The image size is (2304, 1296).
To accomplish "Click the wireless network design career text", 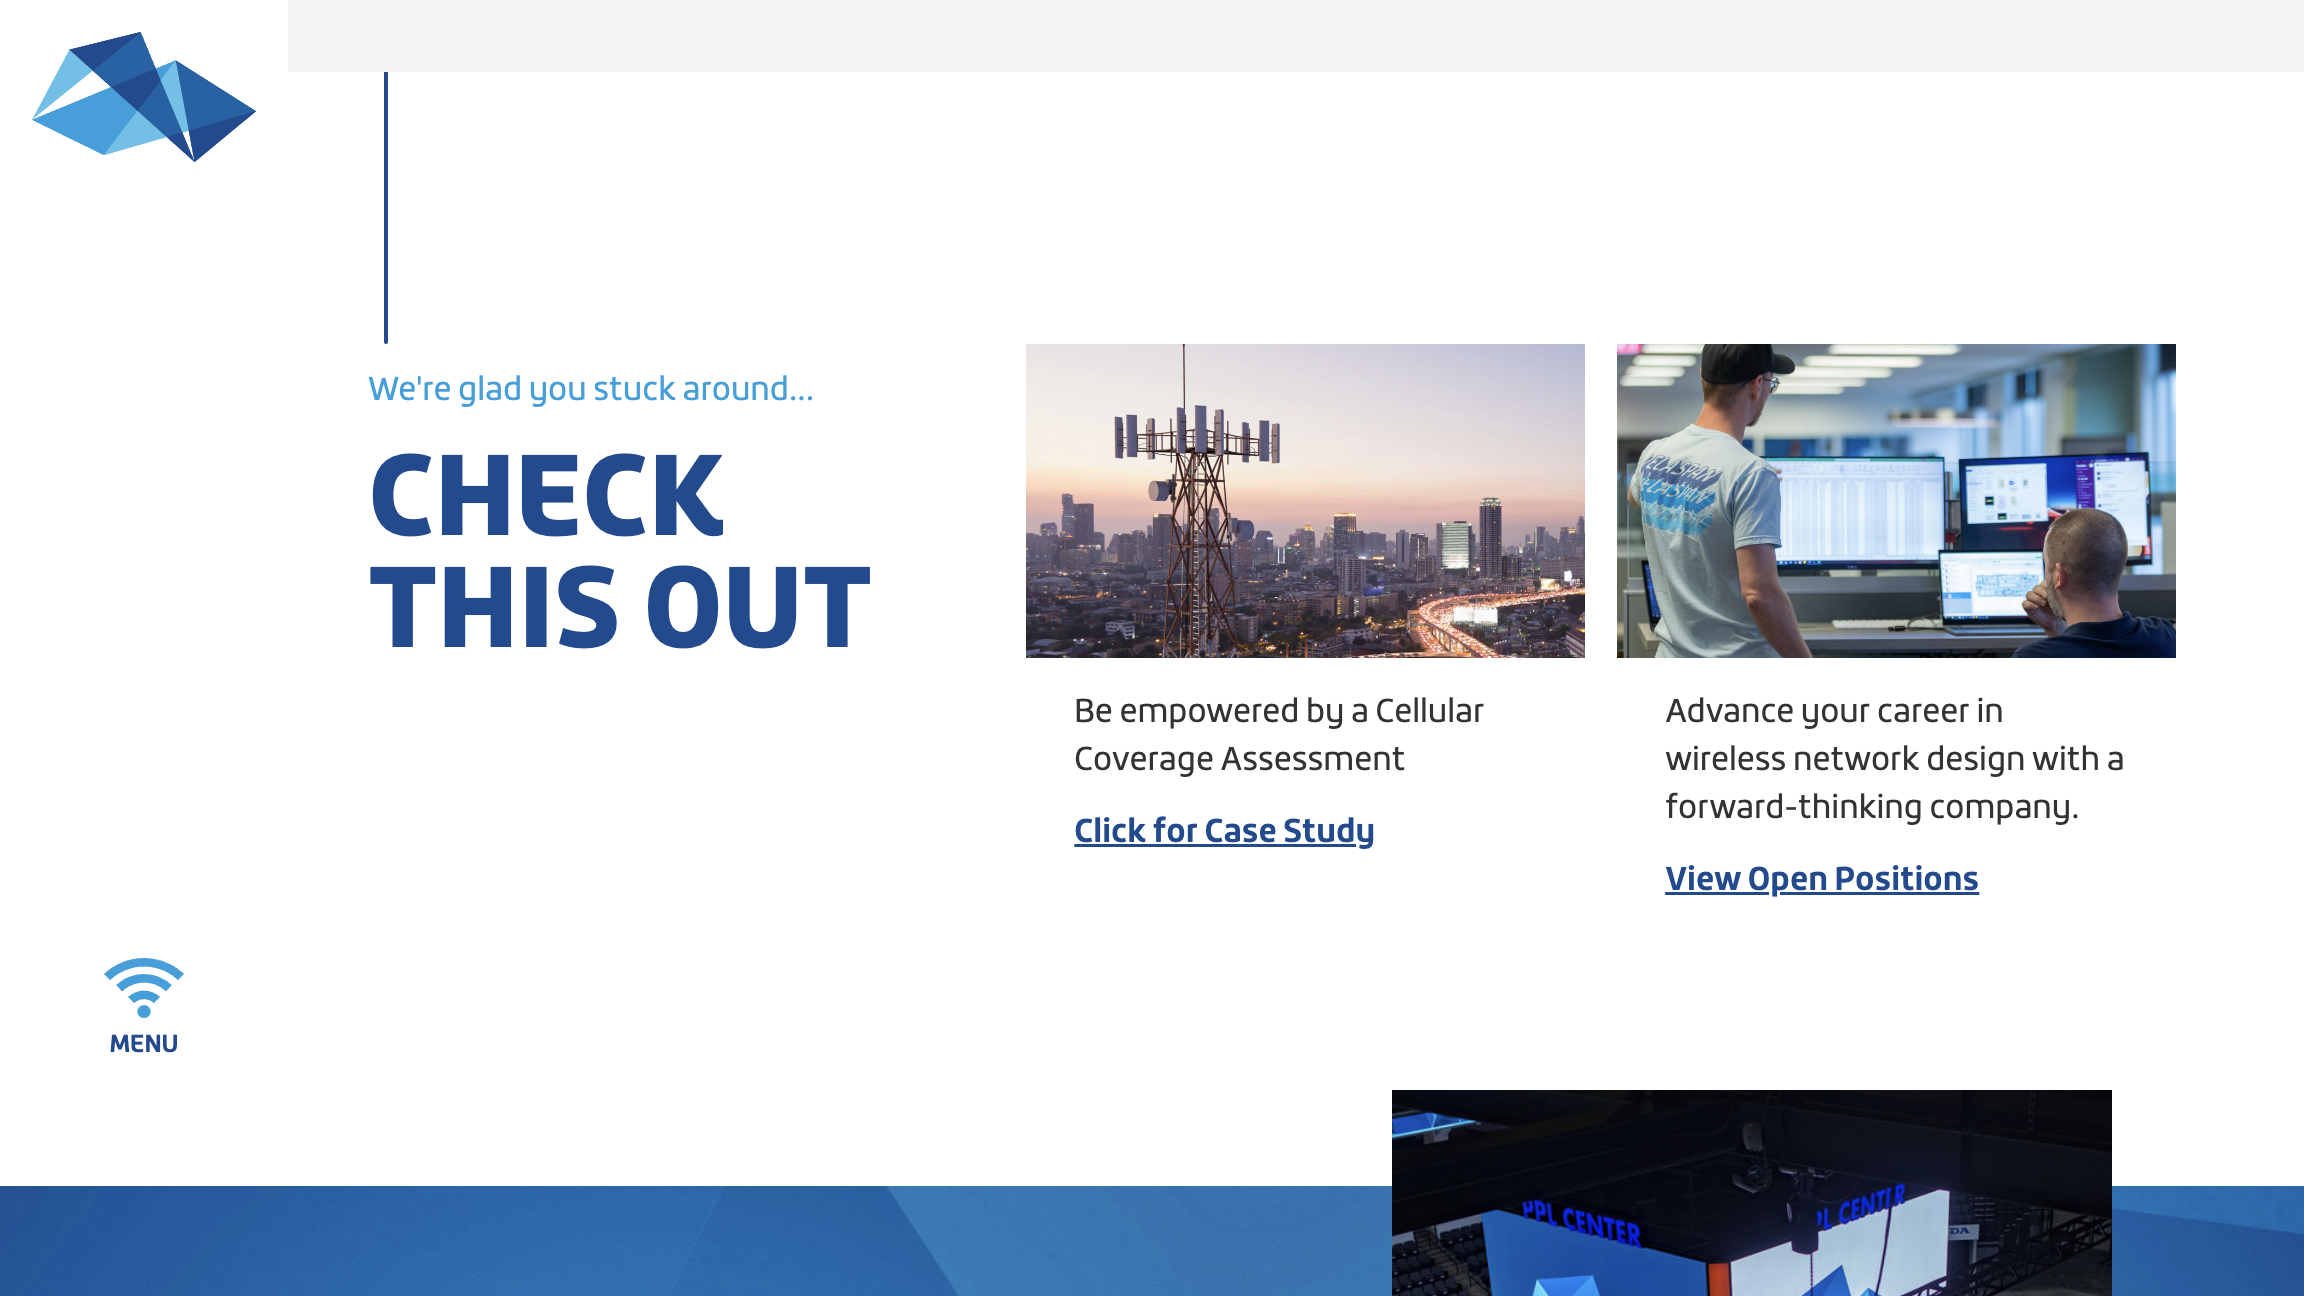I will point(1894,758).
